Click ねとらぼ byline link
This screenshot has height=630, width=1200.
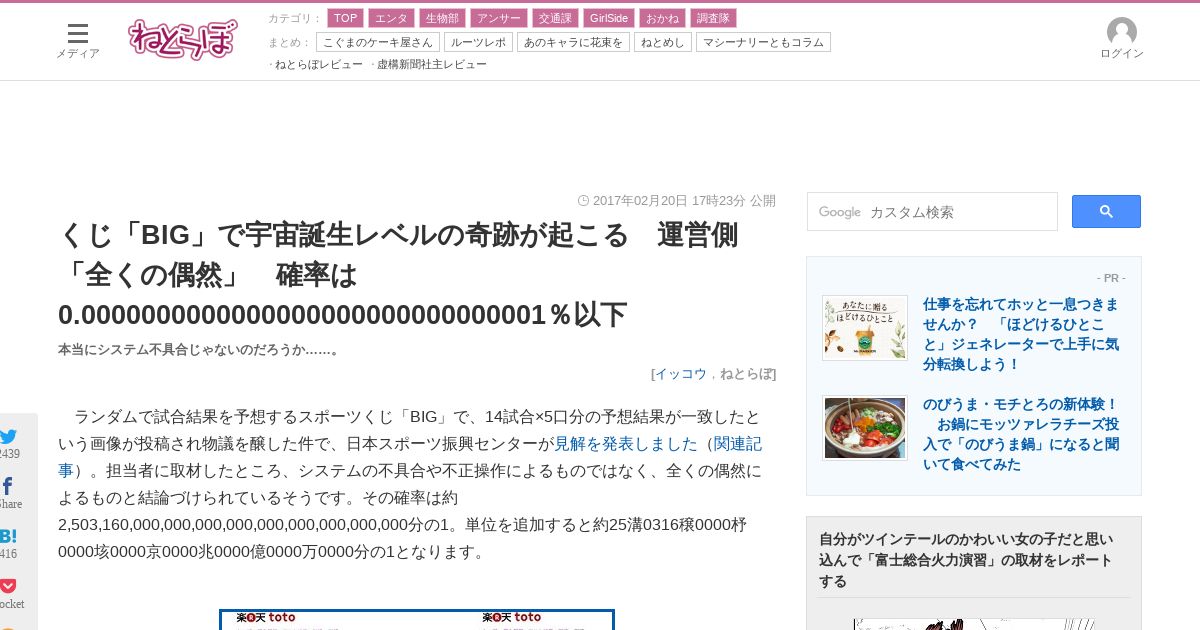746,374
